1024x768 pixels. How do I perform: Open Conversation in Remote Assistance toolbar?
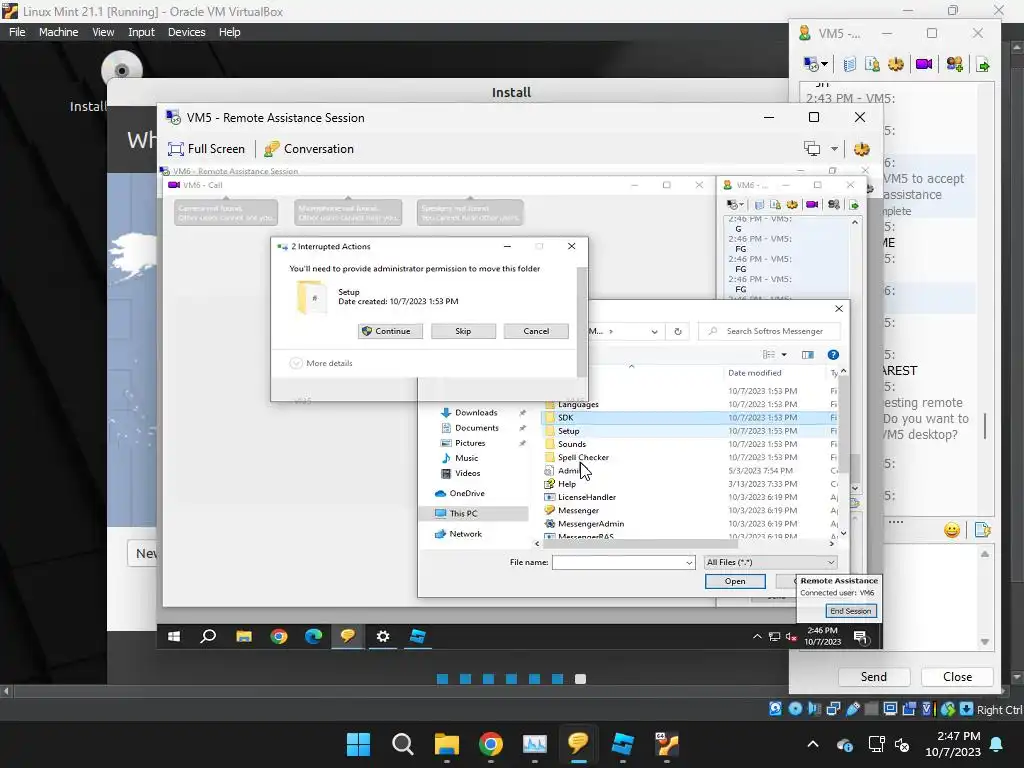click(309, 149)
